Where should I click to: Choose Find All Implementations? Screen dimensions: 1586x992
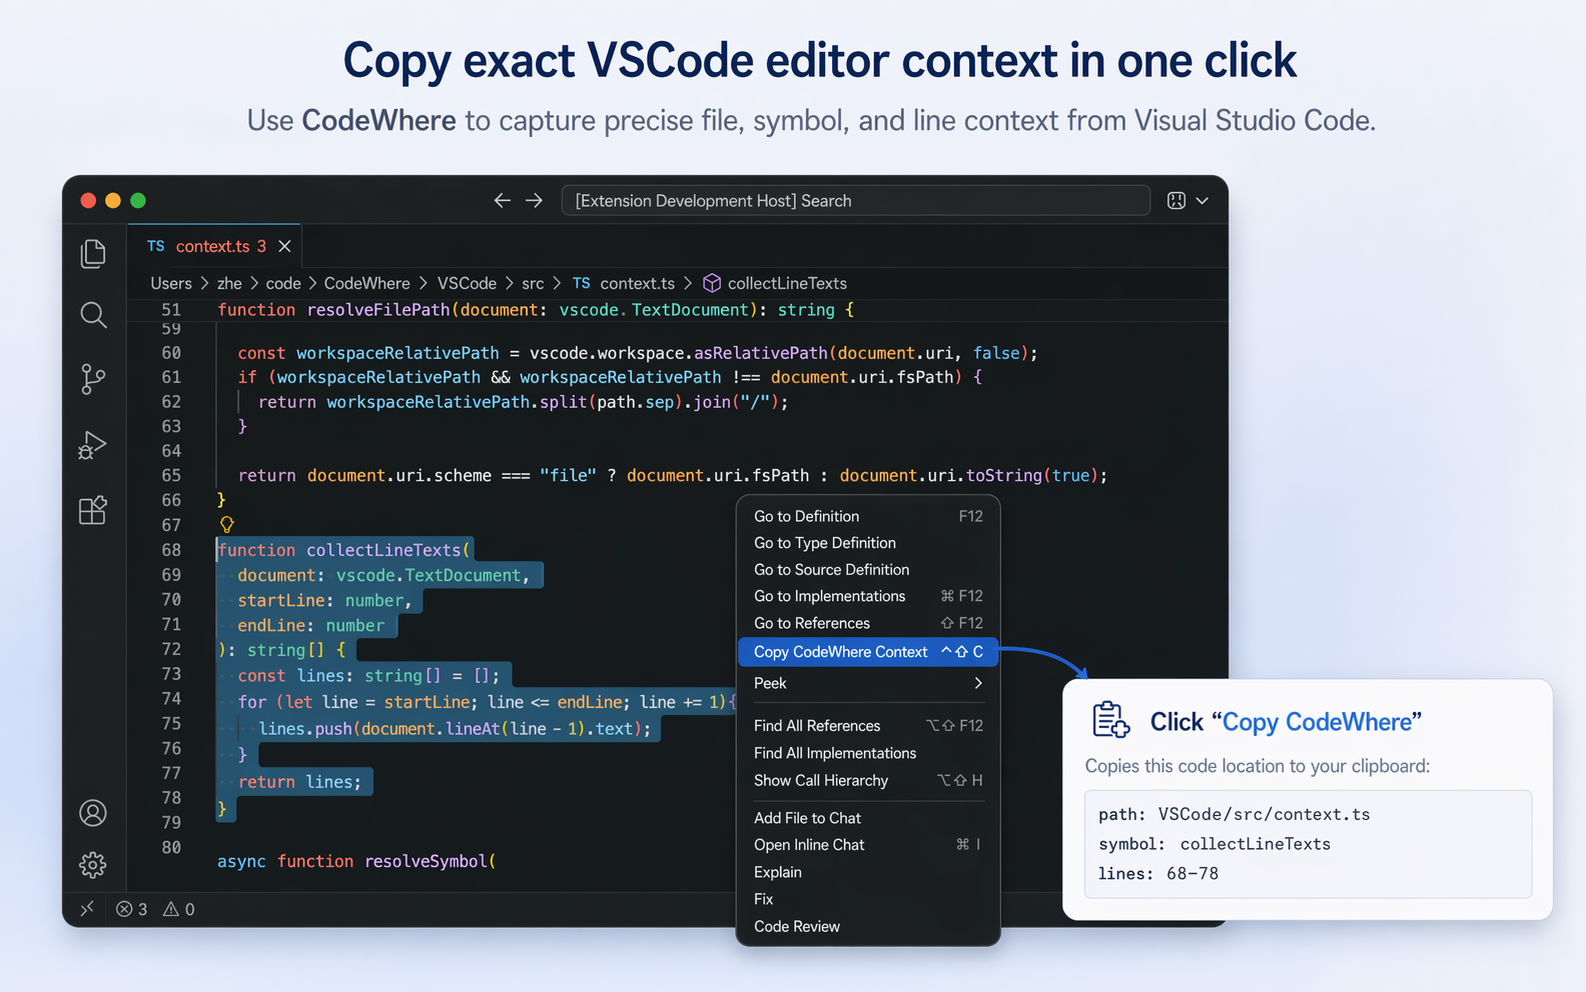tap(868, 753)
